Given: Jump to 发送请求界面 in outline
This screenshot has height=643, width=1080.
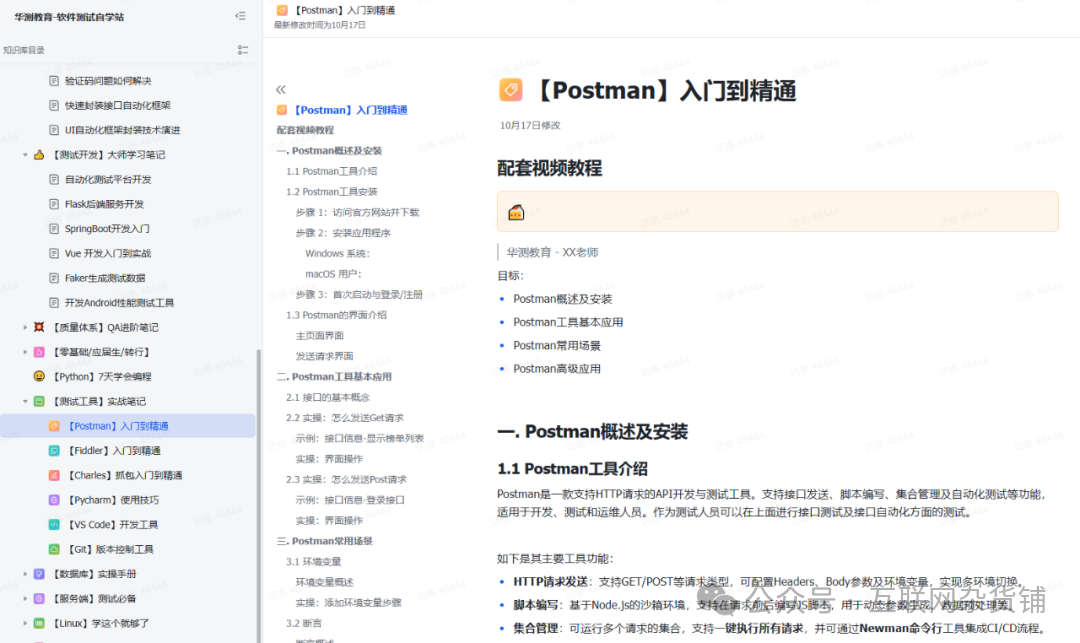Looking at the screenshot, I should tap(324, 356).
